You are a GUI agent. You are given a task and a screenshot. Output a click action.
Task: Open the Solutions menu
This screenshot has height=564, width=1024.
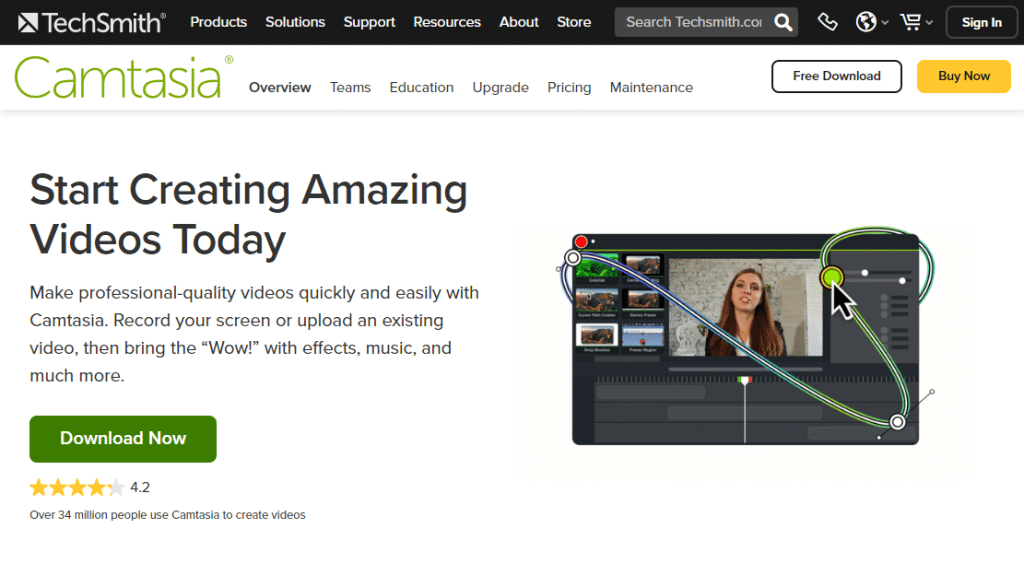coord(295,22)
